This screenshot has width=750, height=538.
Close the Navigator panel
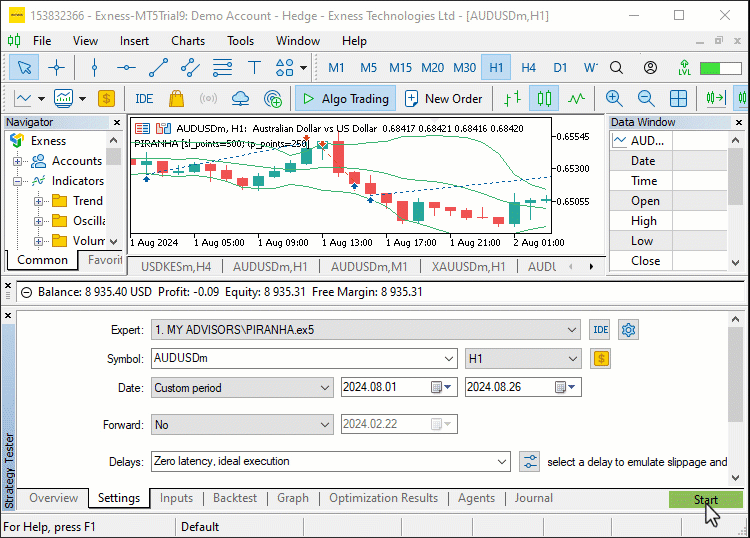(x=117, y=123)
